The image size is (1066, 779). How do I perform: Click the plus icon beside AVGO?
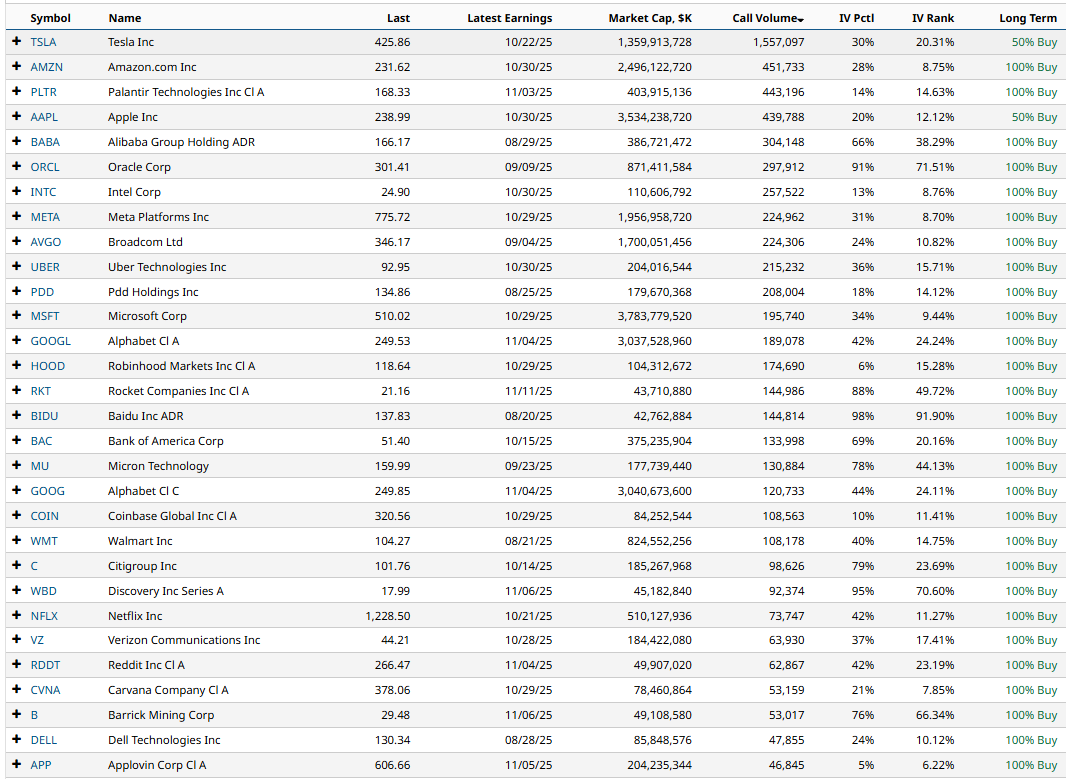point(17,241)
